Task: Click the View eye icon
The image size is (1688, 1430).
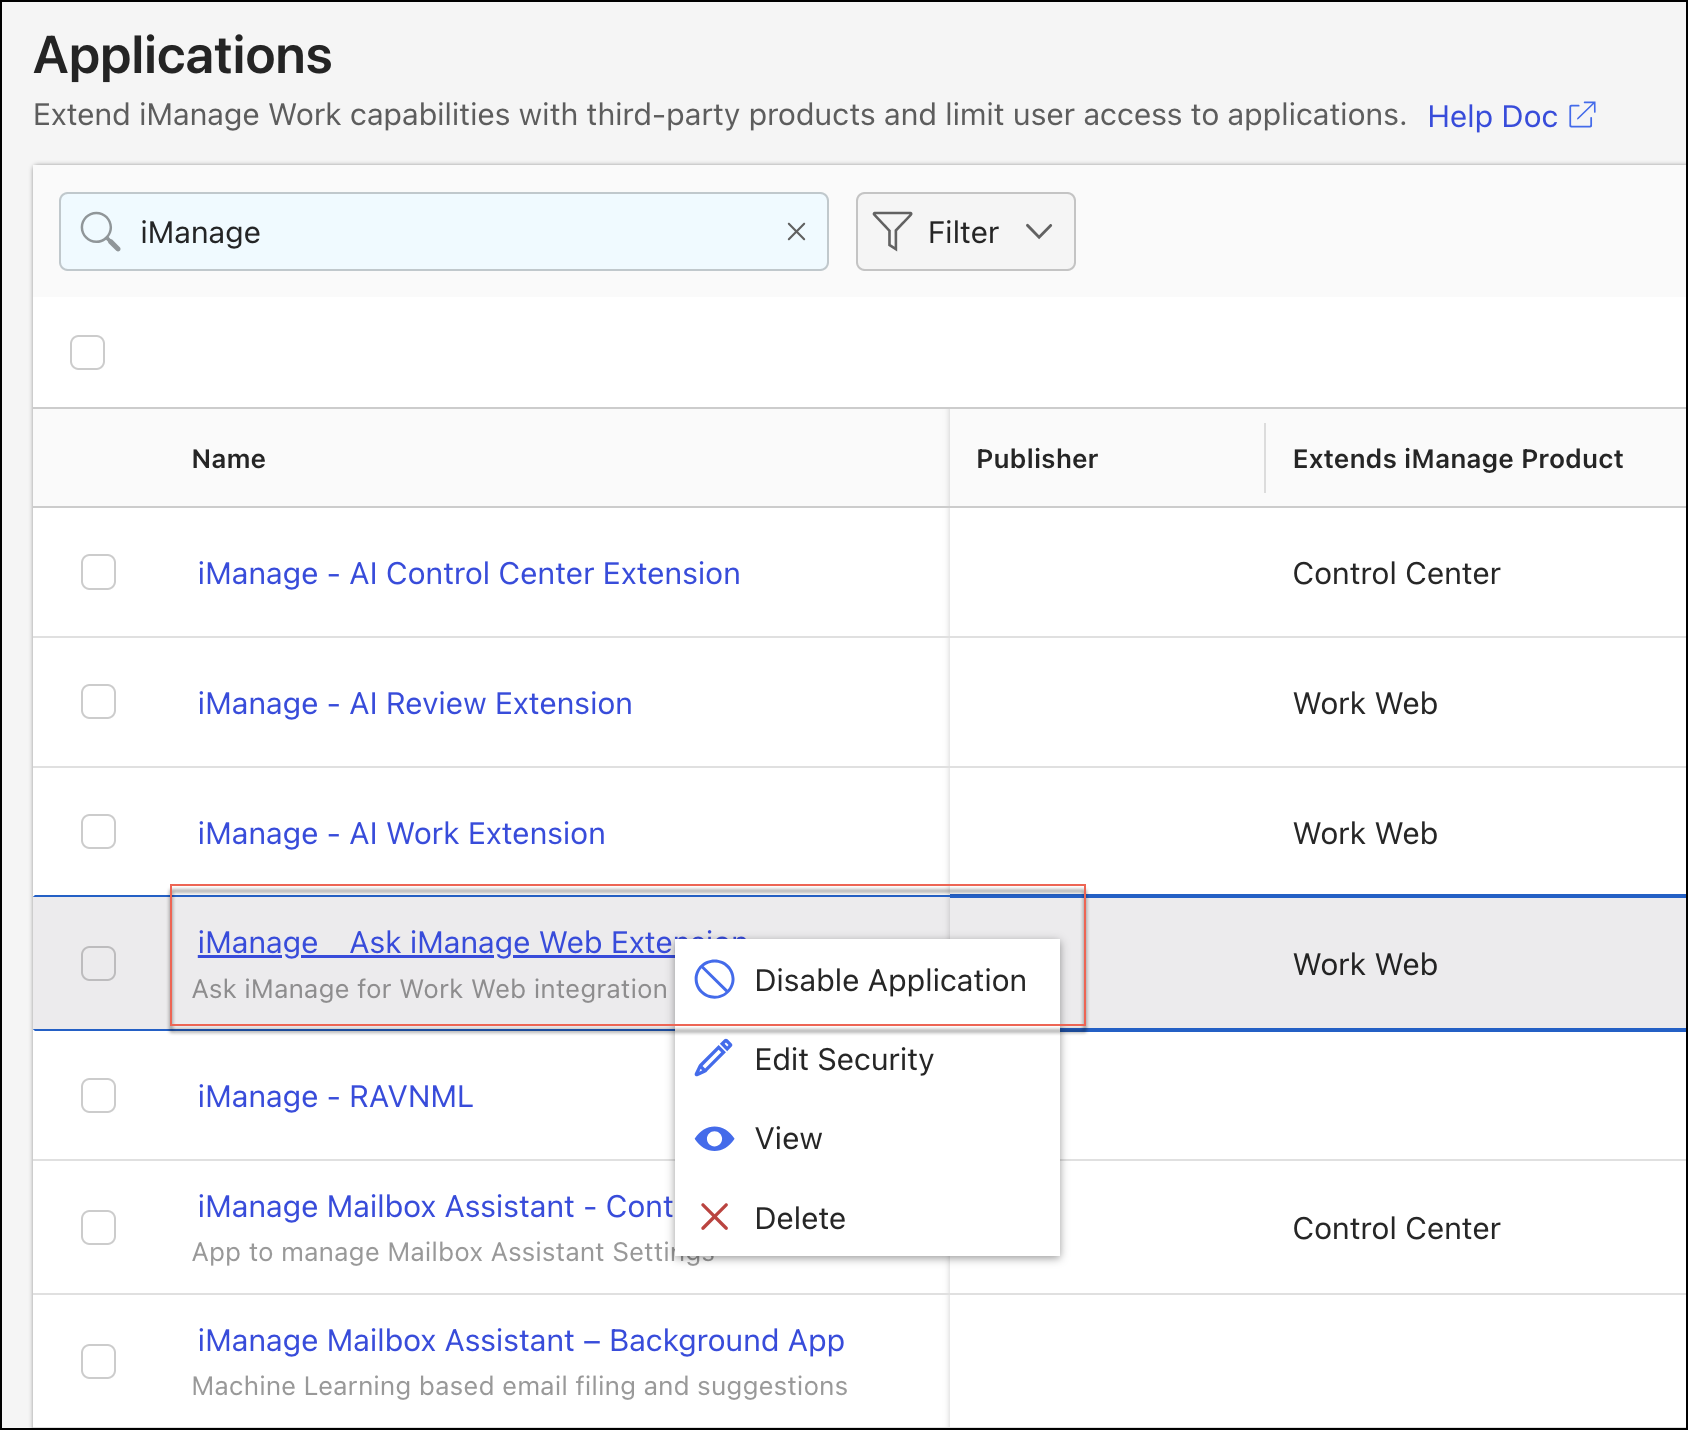Action: [x=714, y=1139]
